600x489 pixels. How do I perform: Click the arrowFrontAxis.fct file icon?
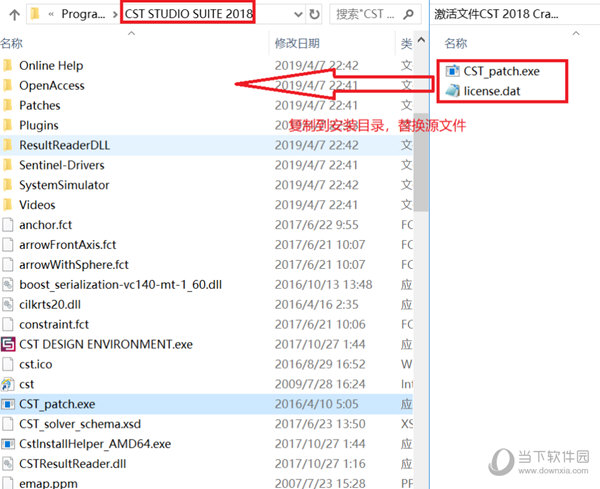(x=8, y=244)
